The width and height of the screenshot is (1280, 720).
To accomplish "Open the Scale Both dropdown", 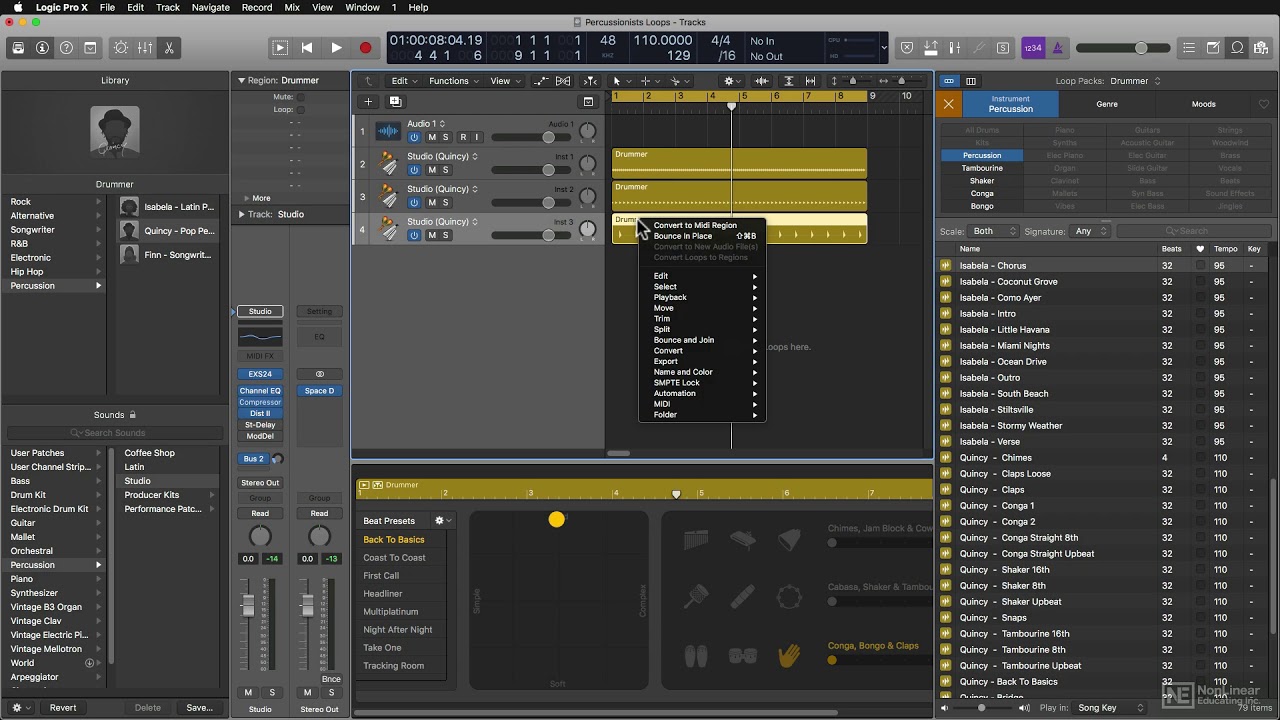I will click(994, 231).
